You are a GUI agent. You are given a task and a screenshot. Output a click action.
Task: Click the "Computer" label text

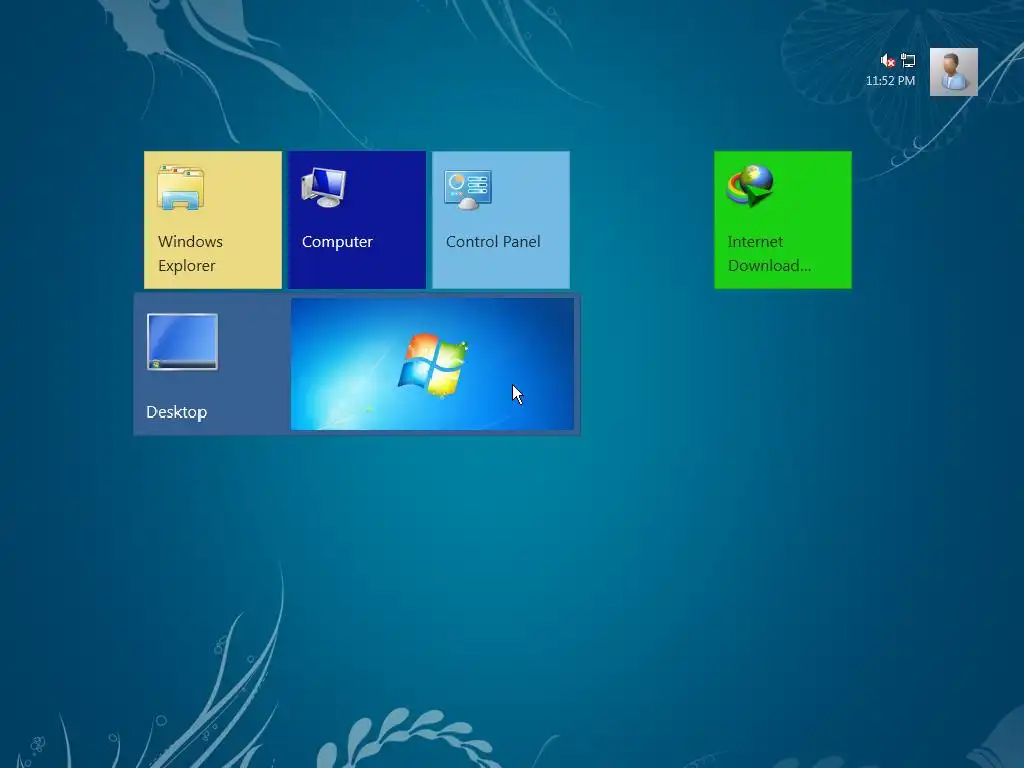pos(337,242)
